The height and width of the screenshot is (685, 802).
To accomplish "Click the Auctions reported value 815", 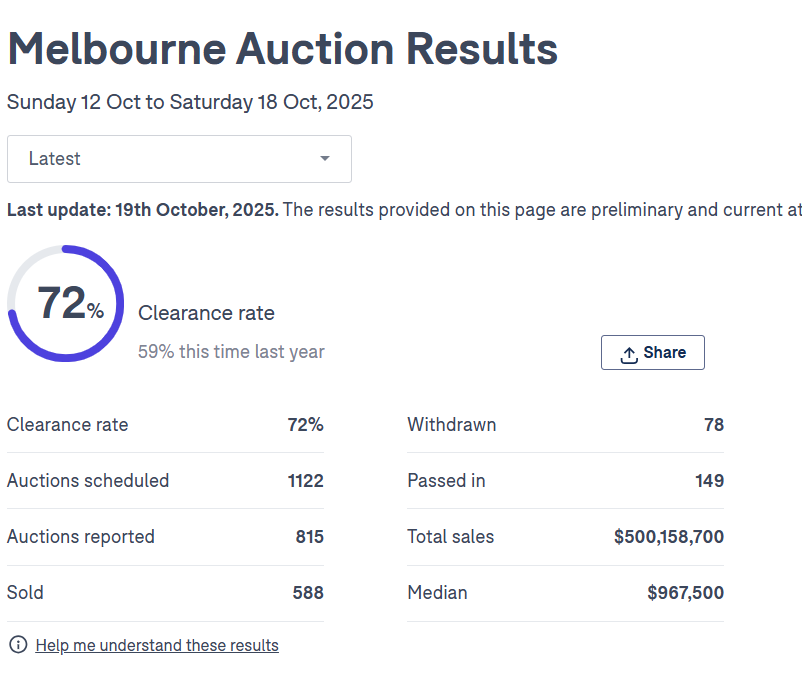I will (x=309, y=537).
